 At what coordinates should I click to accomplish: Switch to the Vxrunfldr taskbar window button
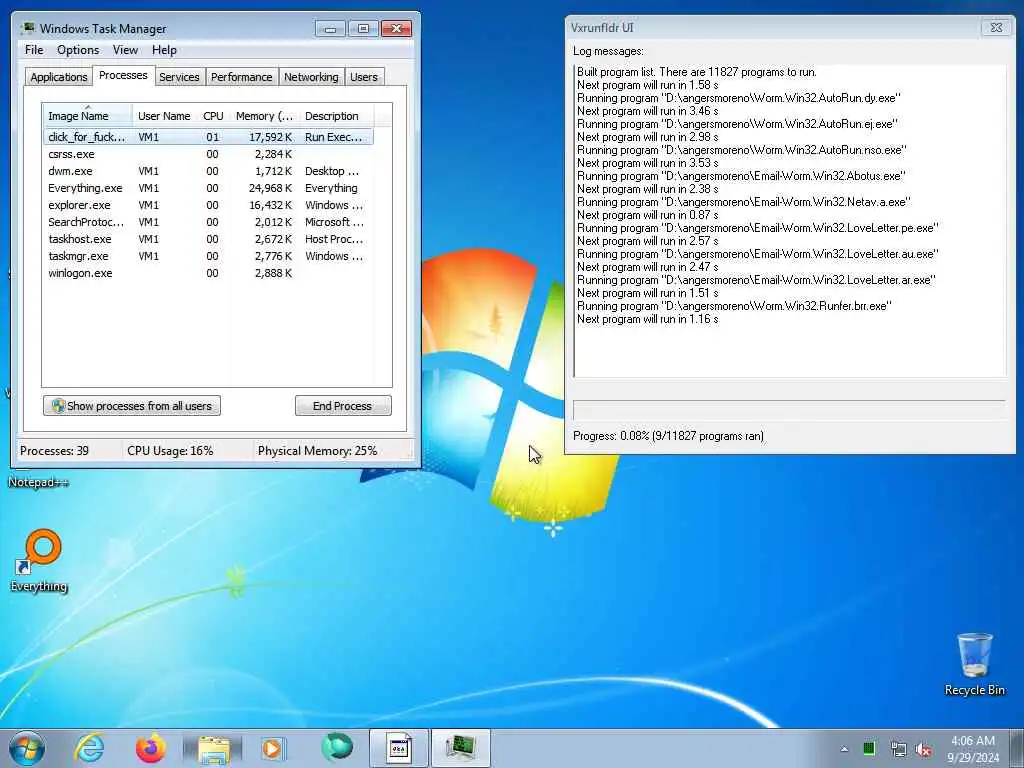pos(399,748)
